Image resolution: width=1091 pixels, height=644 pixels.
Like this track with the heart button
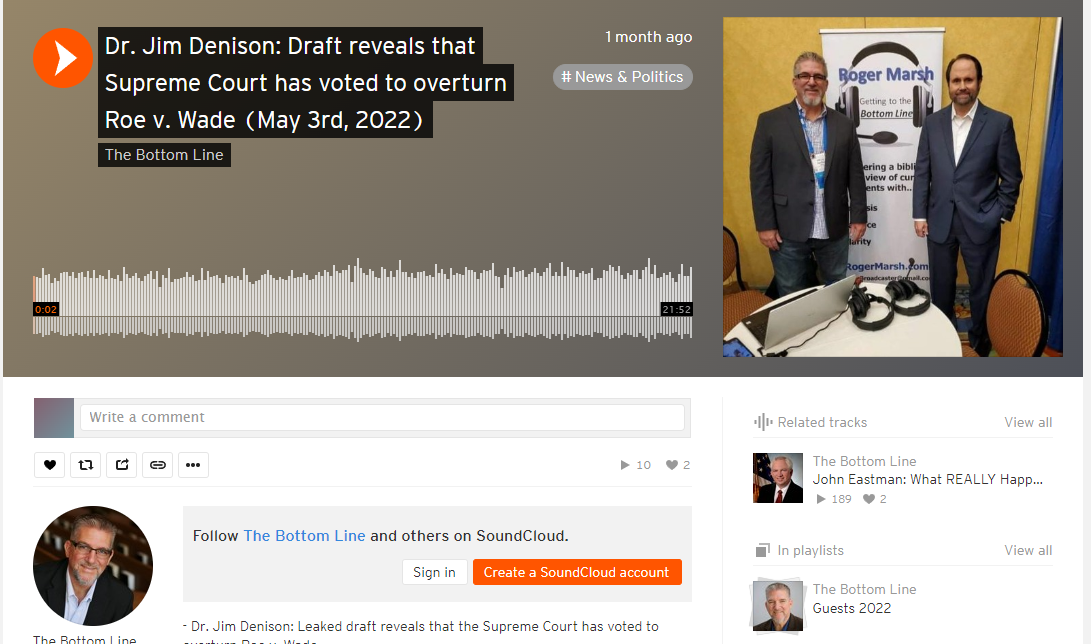pyautogui.click(x=49, y=465)
